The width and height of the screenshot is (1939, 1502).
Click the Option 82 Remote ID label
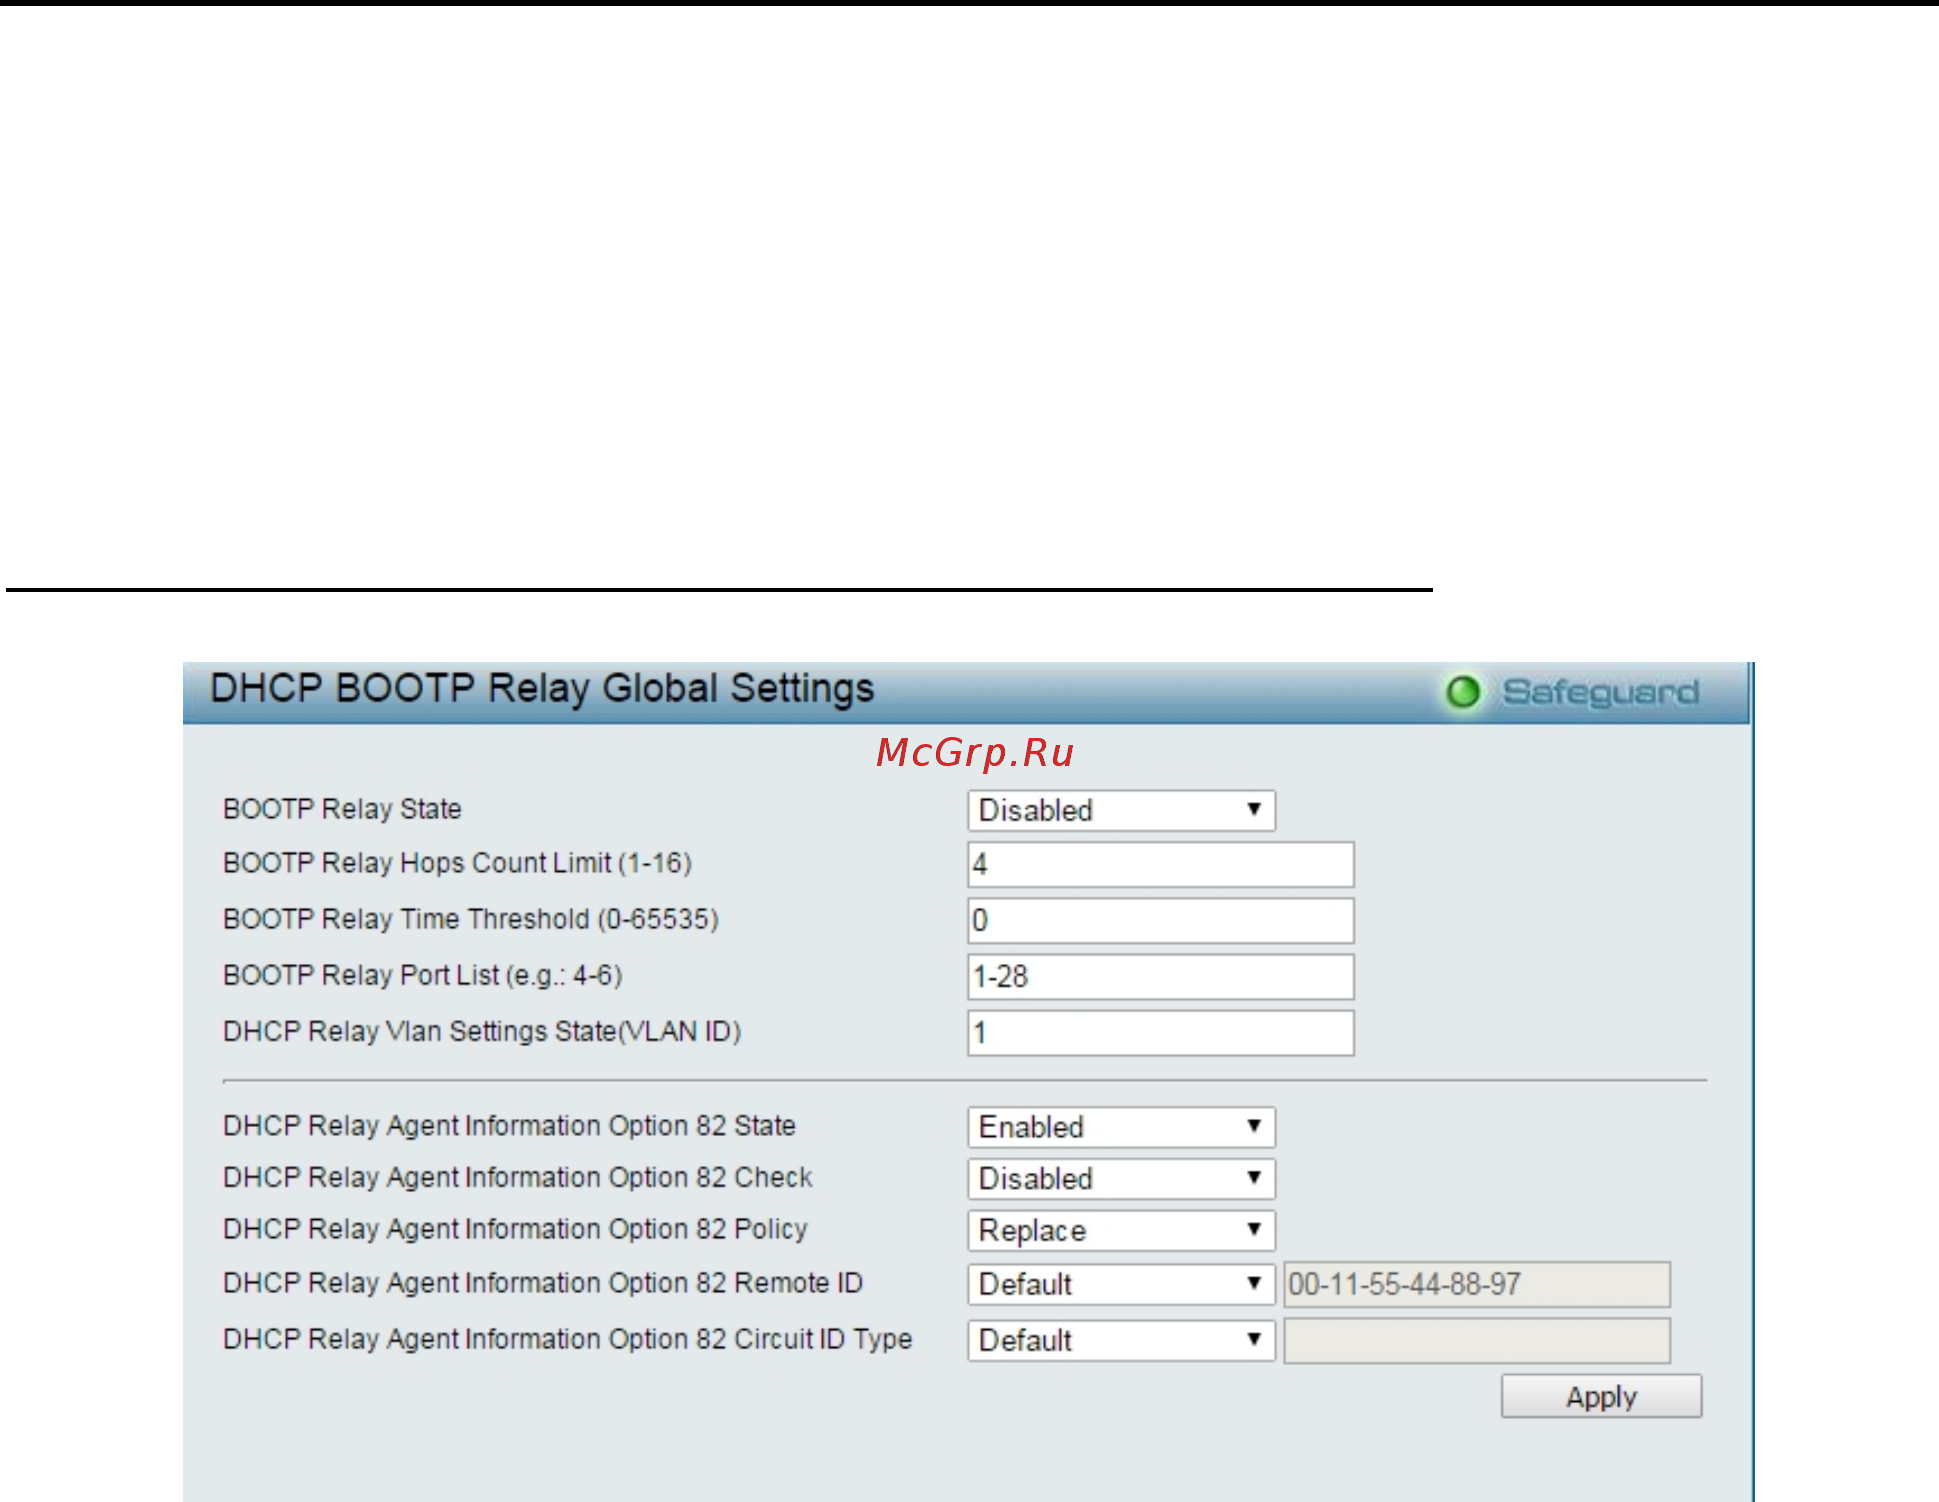pyautogui.click(x=543, y=1284)
